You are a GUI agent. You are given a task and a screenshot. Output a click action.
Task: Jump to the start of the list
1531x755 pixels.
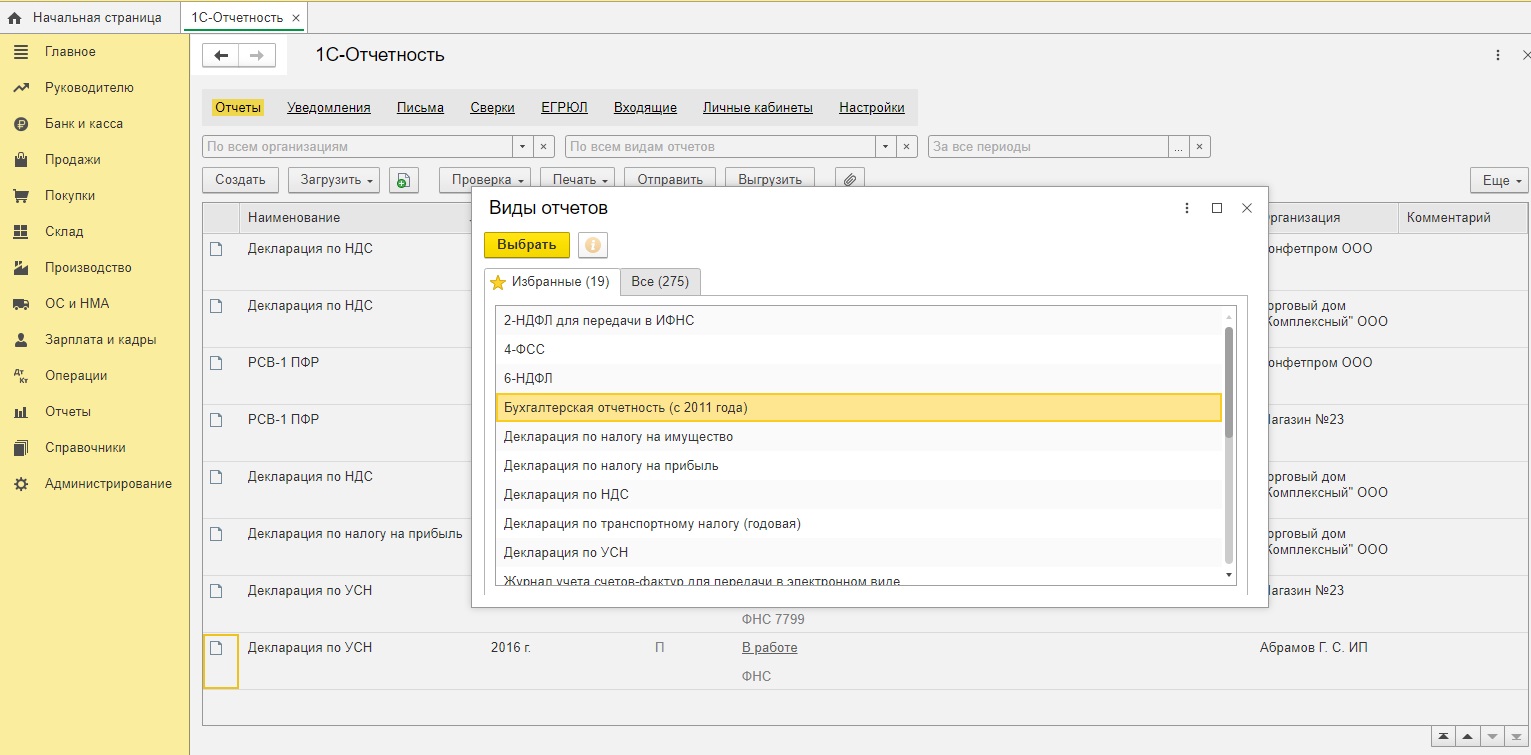1443,736
